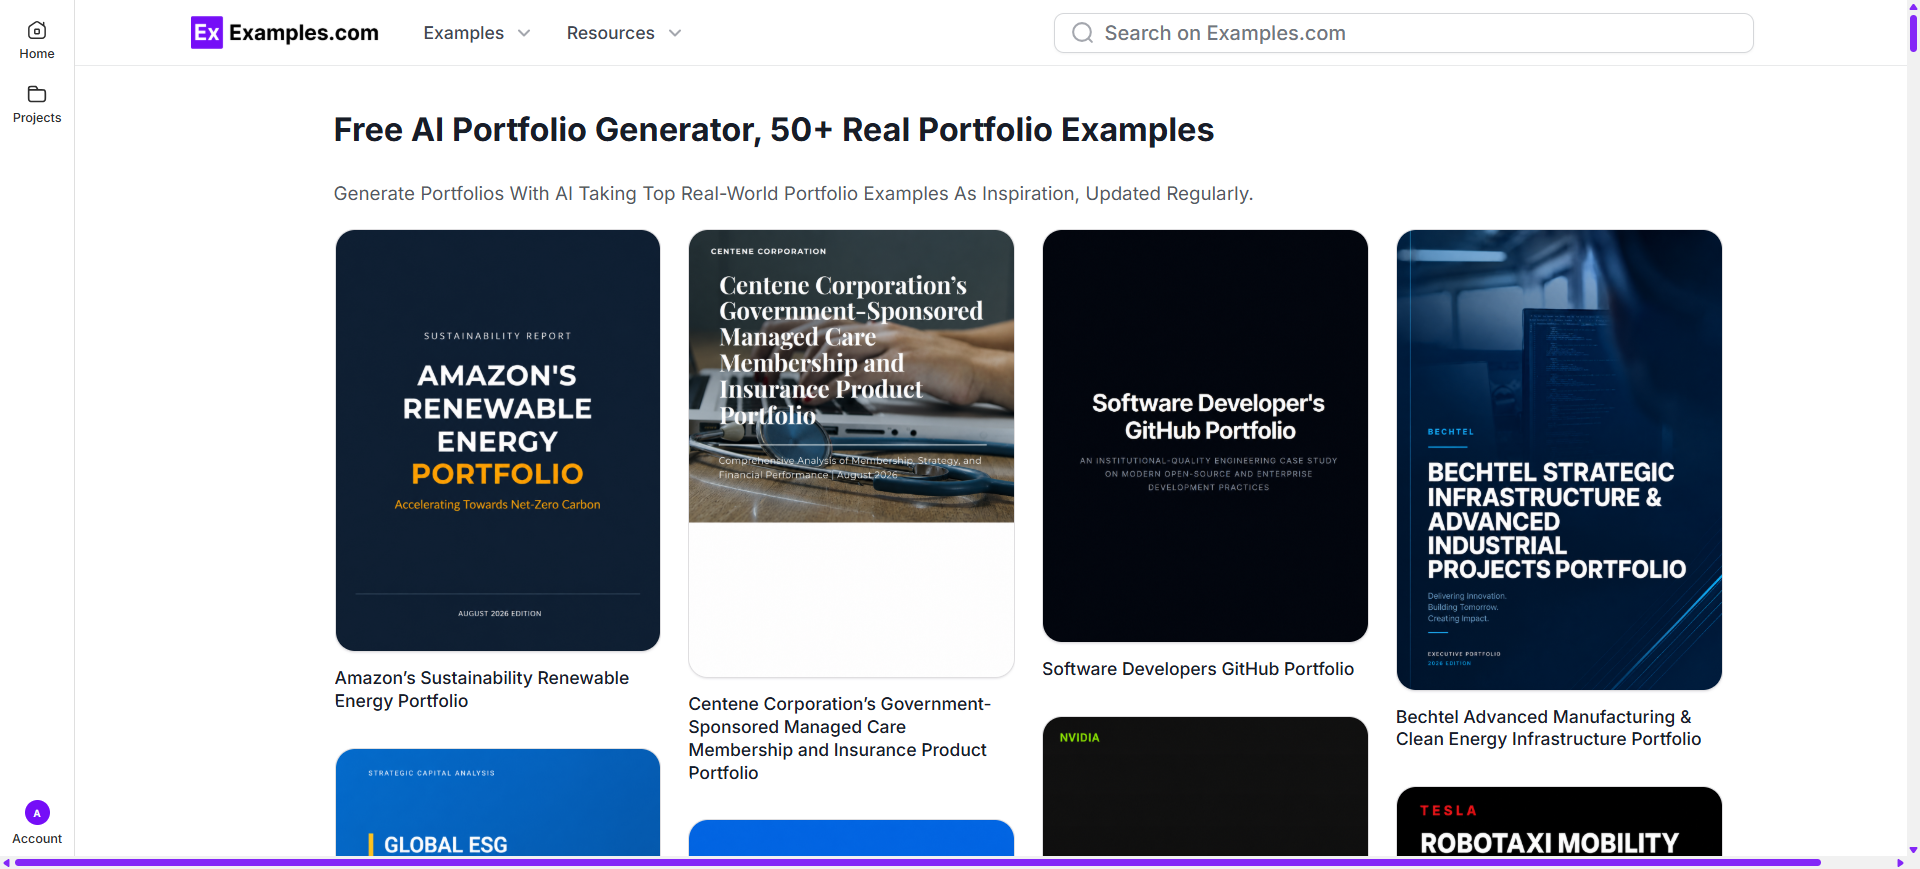
Task: Click the horizontal scrollbar at bottom
Action: pos(917,862)
